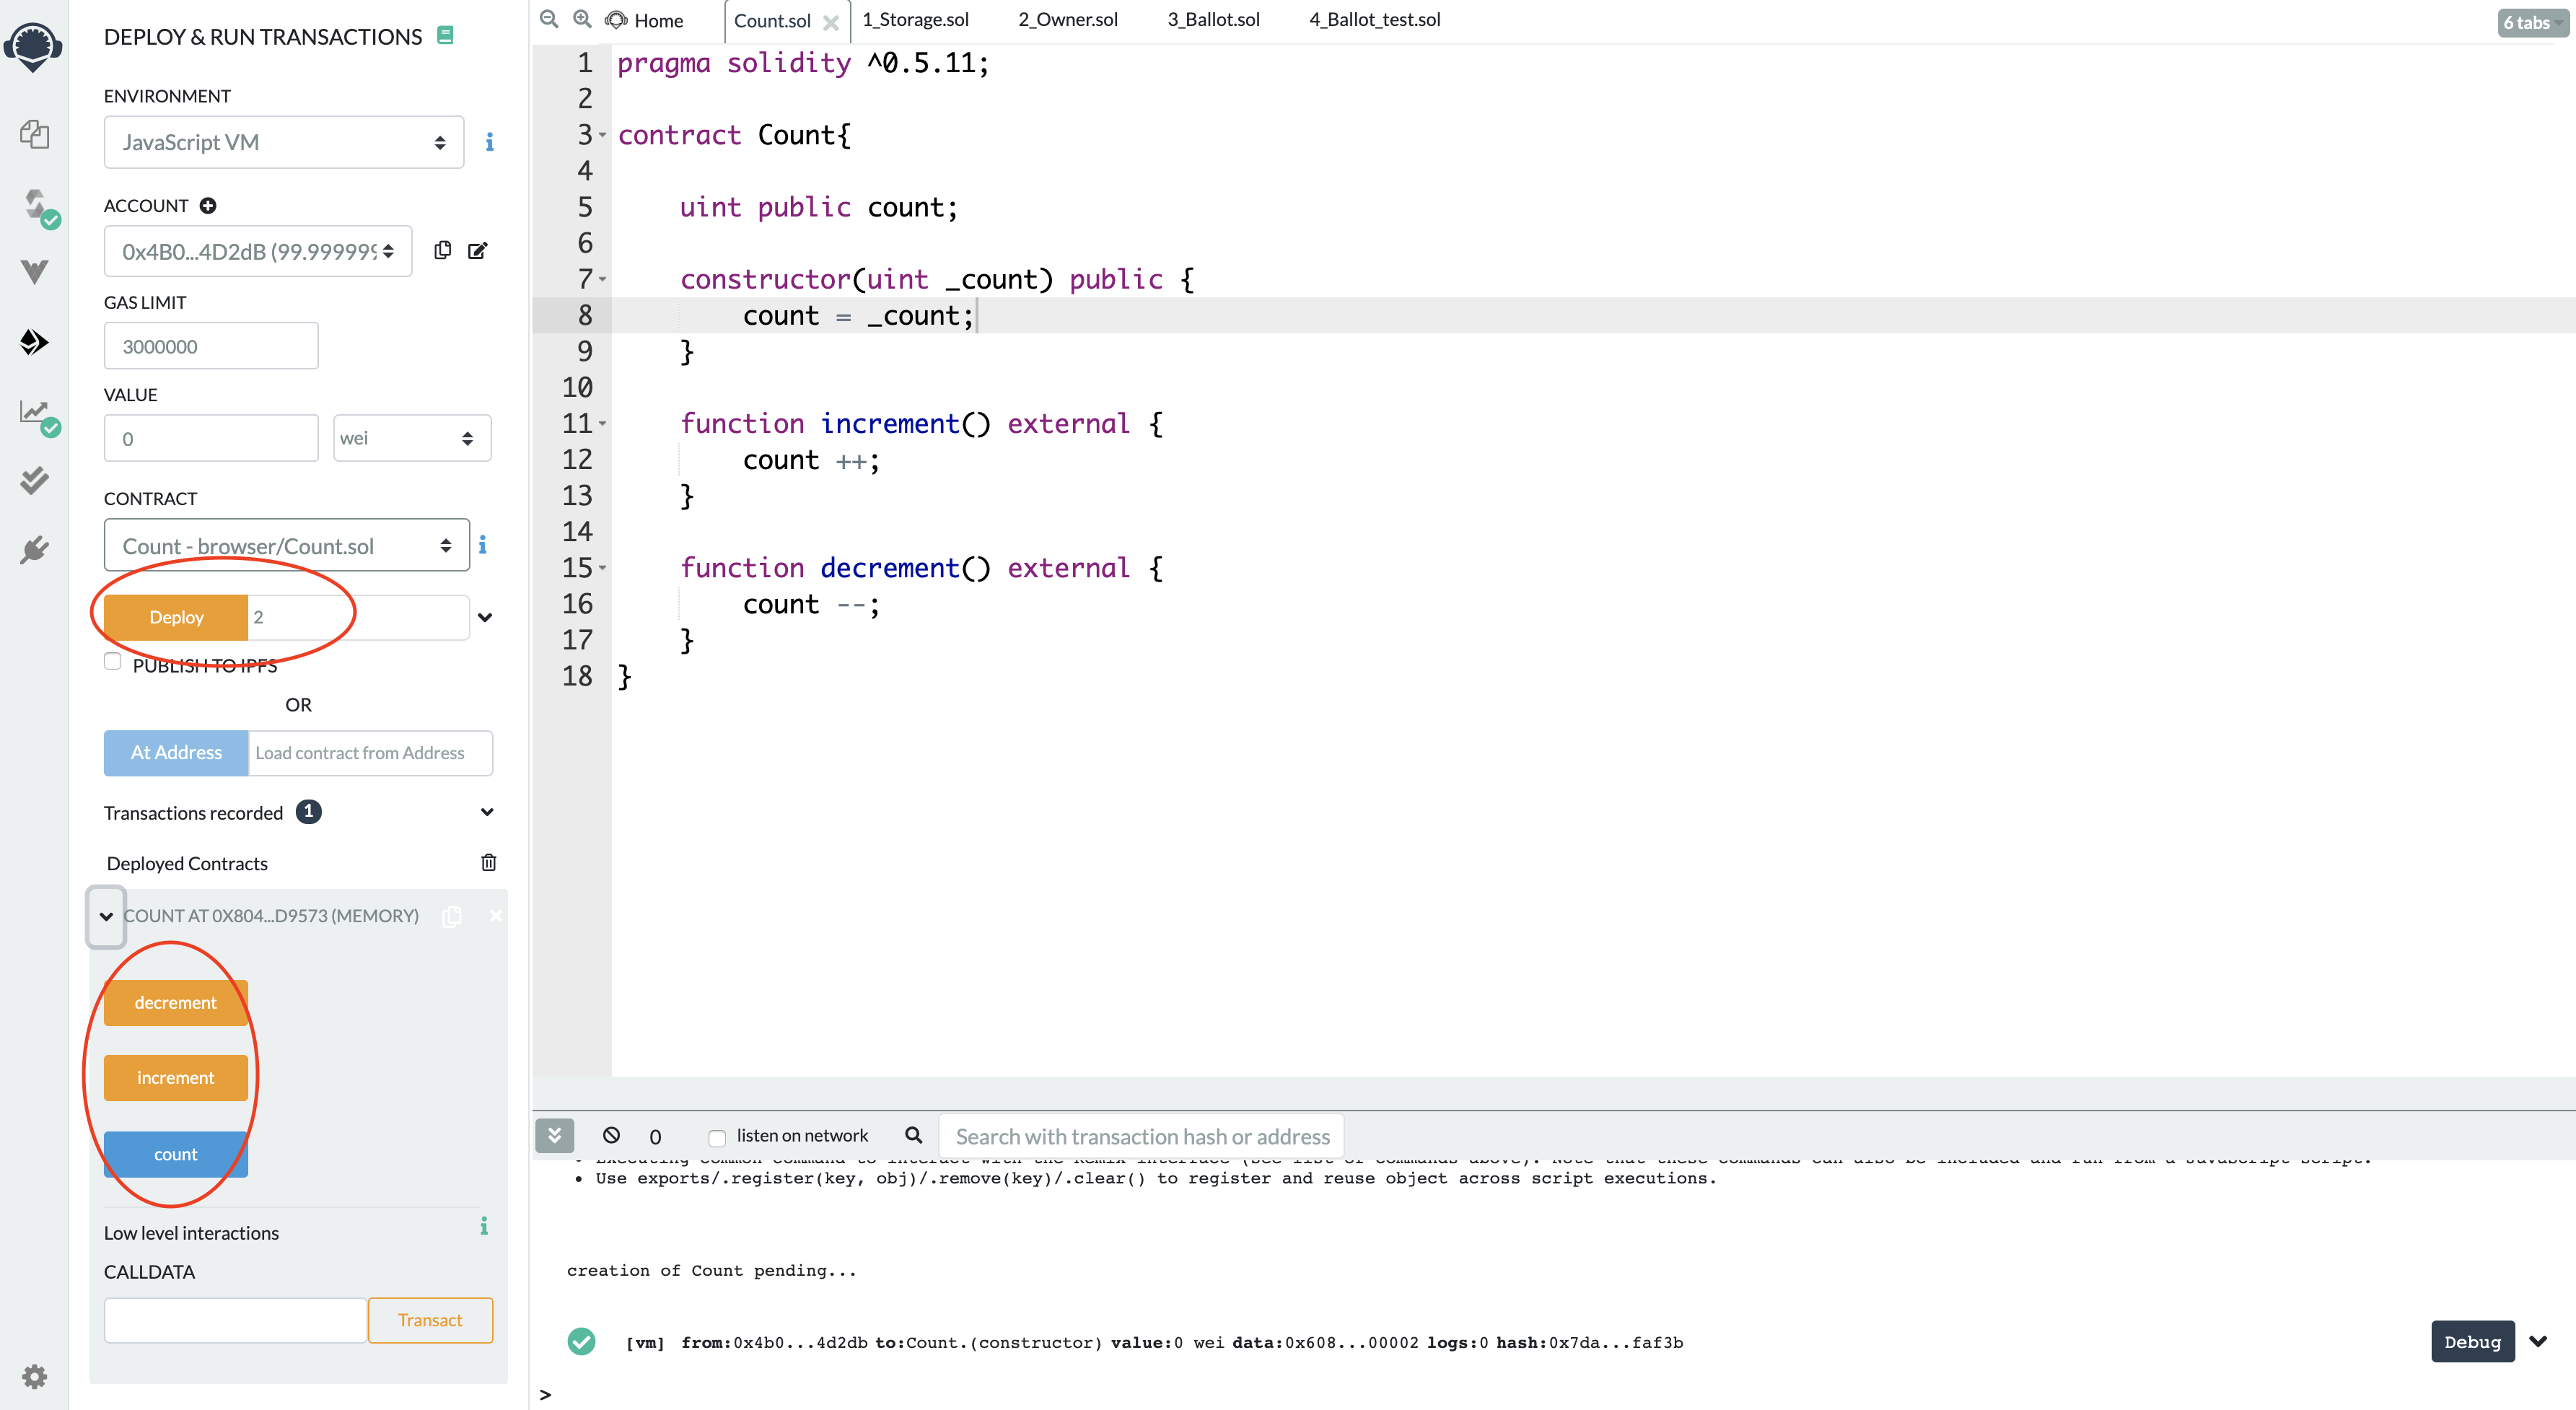Click the Debug button in terminal

click(2471, 1341)
